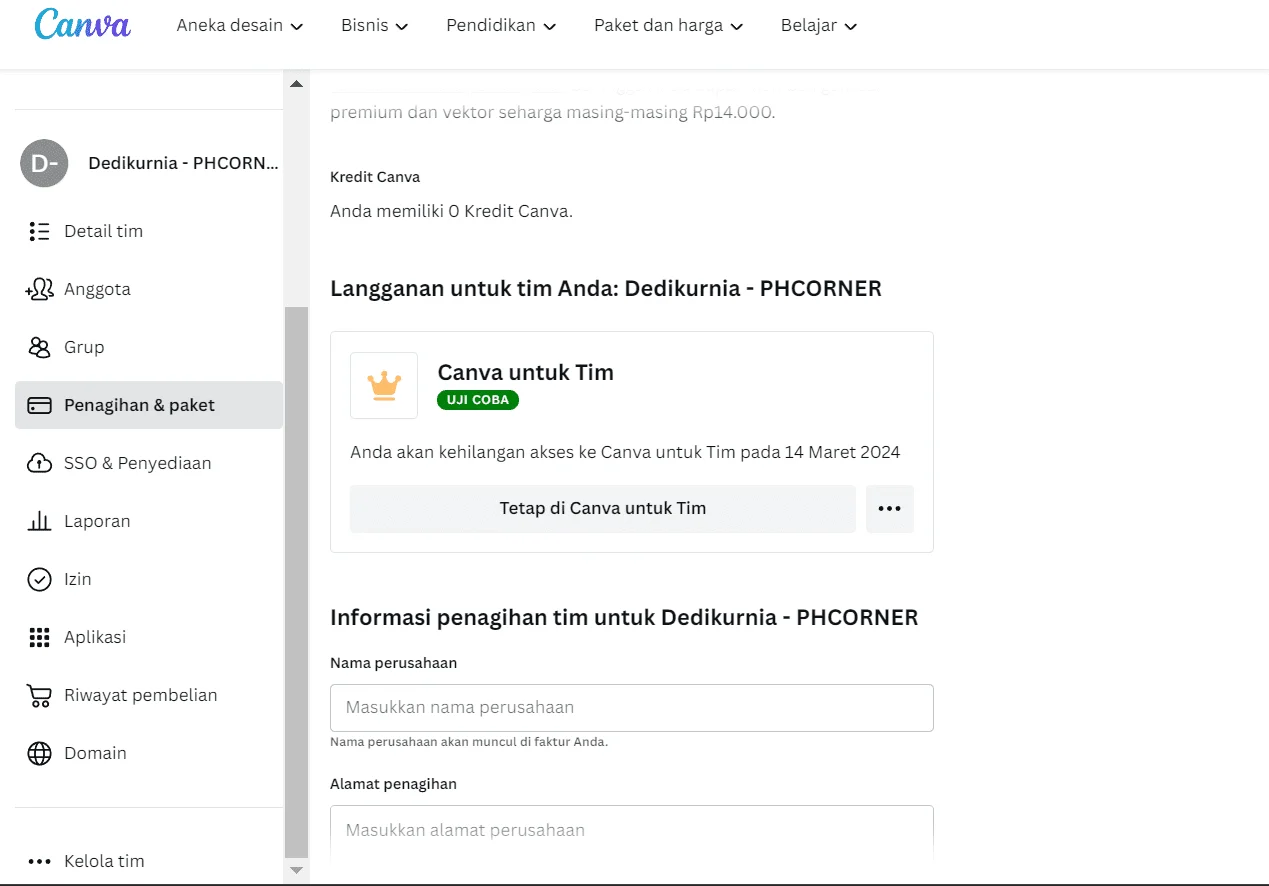Click the checkmark Izin icon
Image resolution: width=1269 pixels, height=886 pixels.
39,579
